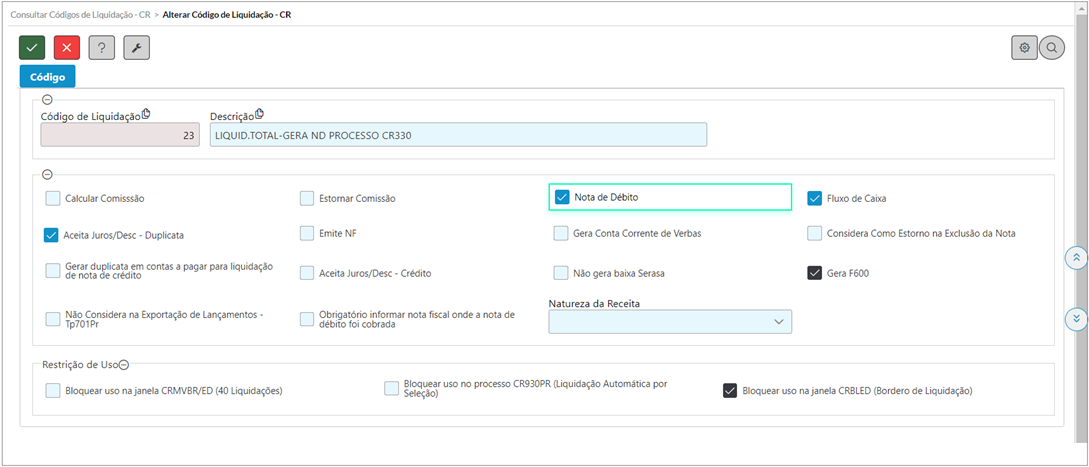The image size is (1089, 467).
Task: Collapse the checkbox options section with the minus
Action: (47, 174)
